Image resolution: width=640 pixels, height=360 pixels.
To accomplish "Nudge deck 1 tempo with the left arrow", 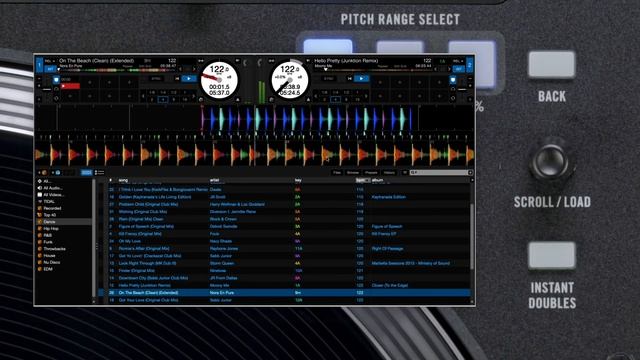I will (x=180, y=69).
